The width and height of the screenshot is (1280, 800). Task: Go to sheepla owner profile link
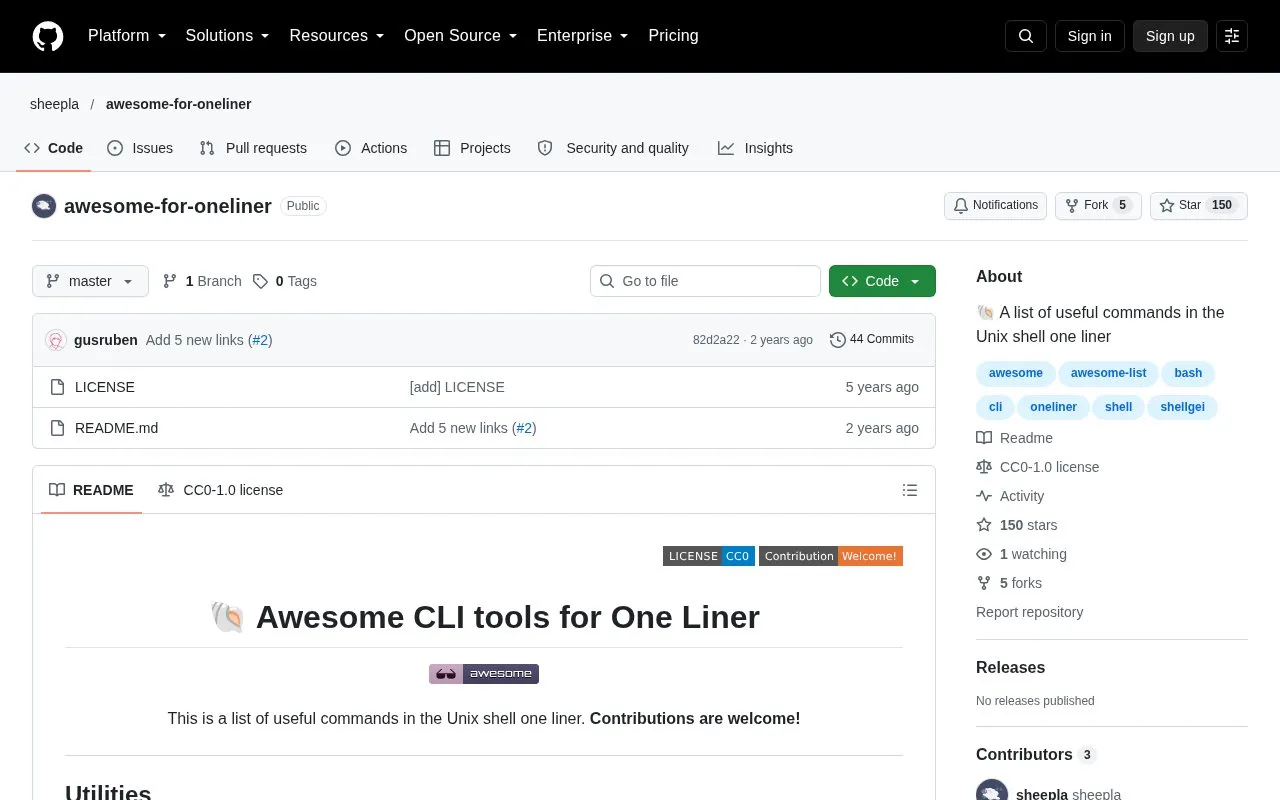[x=54, y=104]
